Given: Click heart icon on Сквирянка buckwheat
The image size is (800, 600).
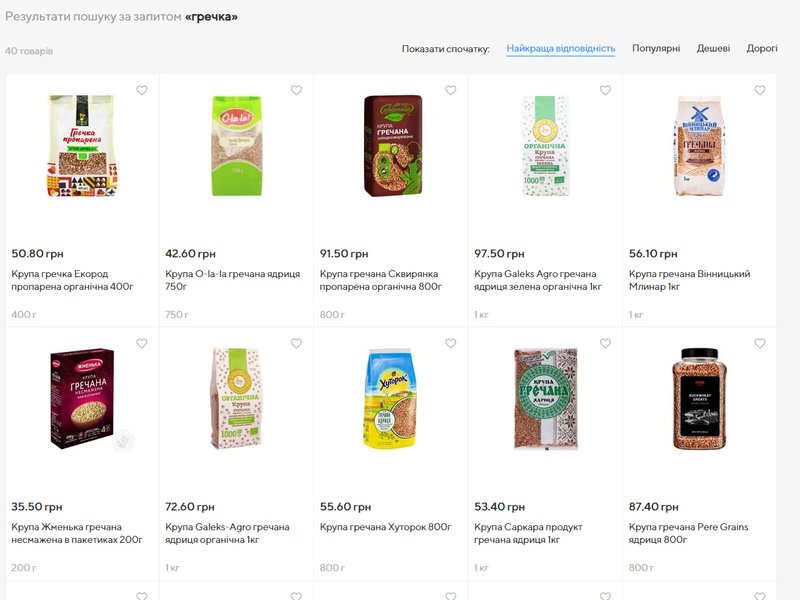Looking at the screenshot, I should pos(451,91).
